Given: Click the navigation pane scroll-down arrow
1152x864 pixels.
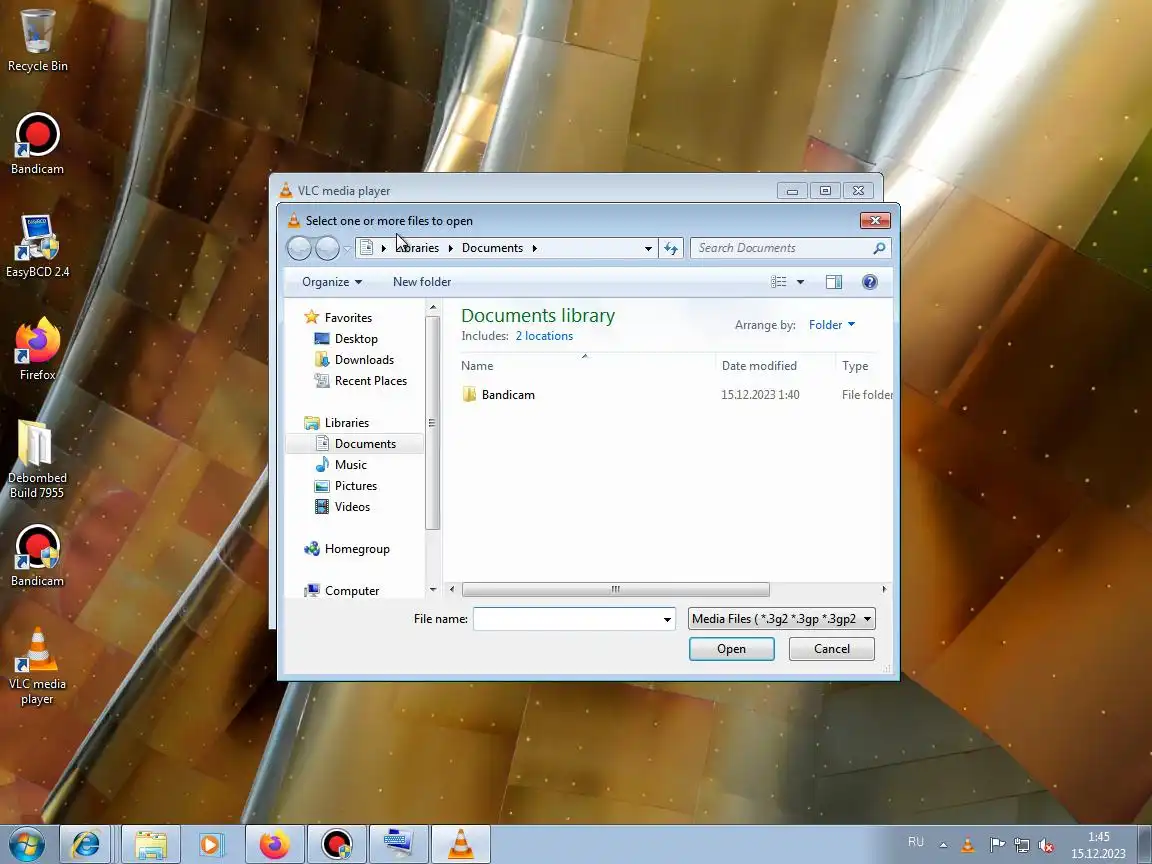Looking at the screenshot, I should click(433, 589).
